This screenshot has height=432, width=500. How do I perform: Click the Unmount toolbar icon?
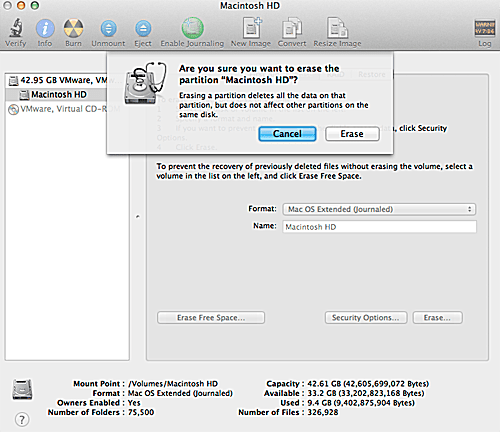click(x=108, y=28)
